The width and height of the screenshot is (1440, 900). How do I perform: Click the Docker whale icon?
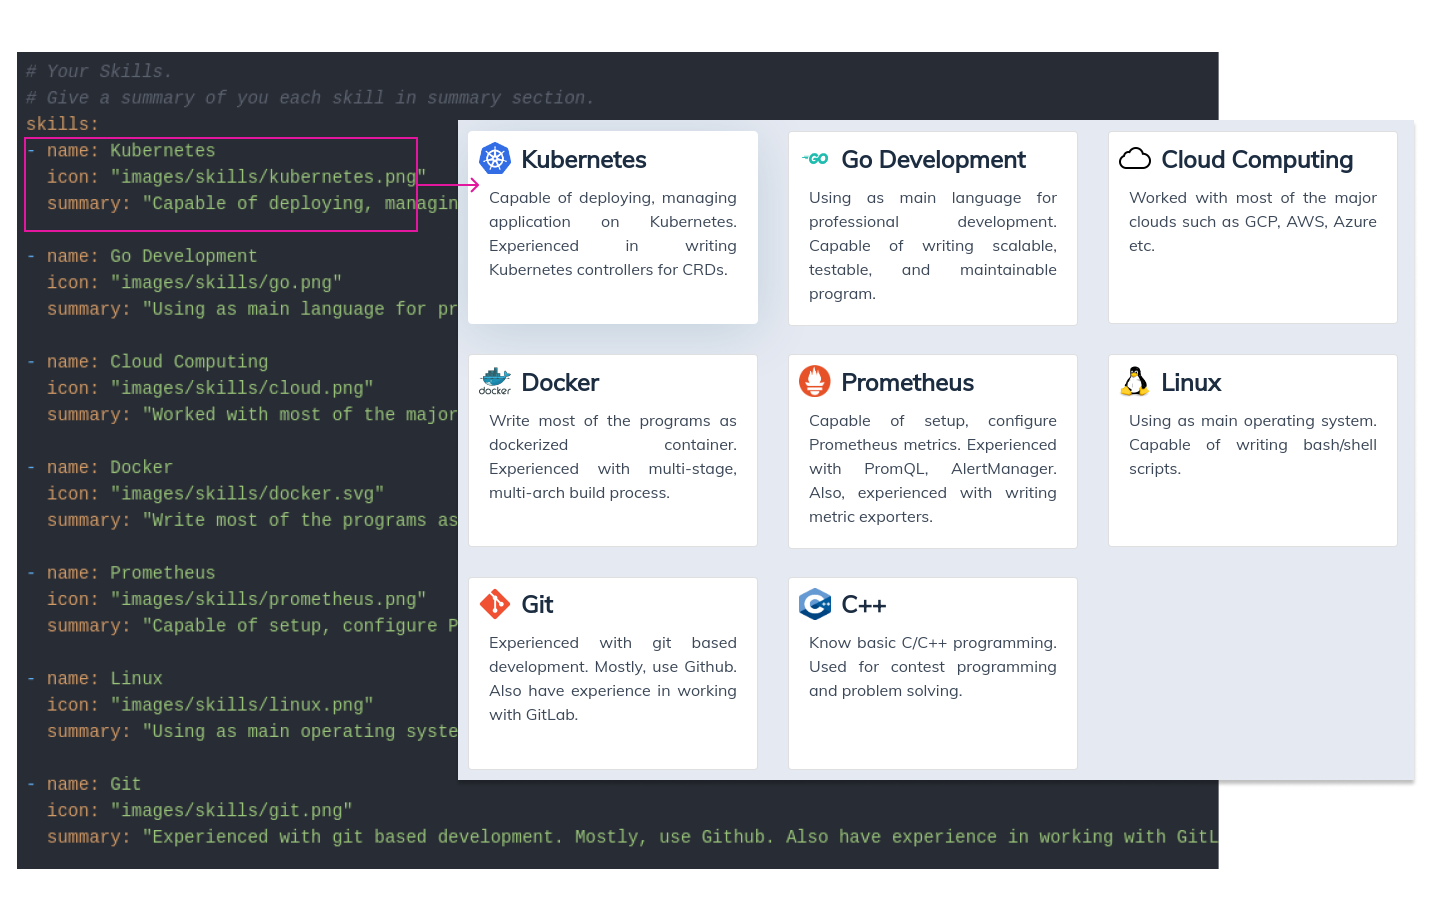point(495,382)
